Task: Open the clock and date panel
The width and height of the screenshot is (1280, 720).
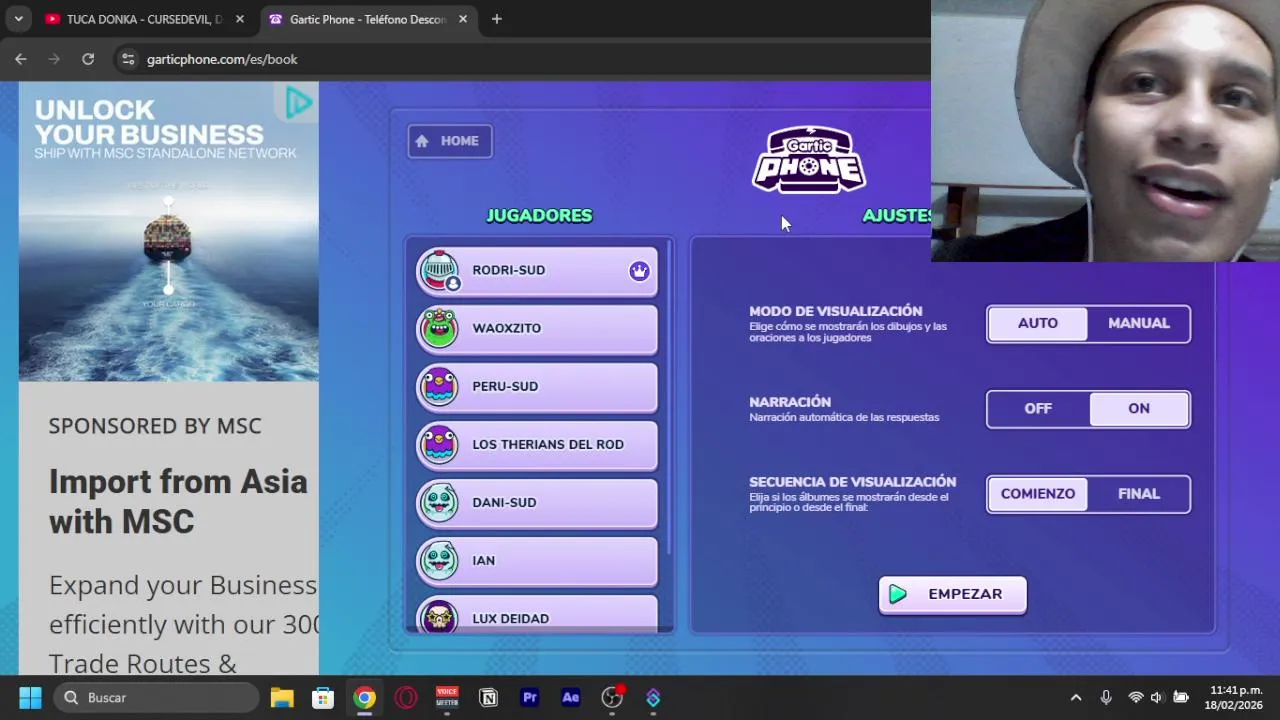Action: (x=1236, y=697)
